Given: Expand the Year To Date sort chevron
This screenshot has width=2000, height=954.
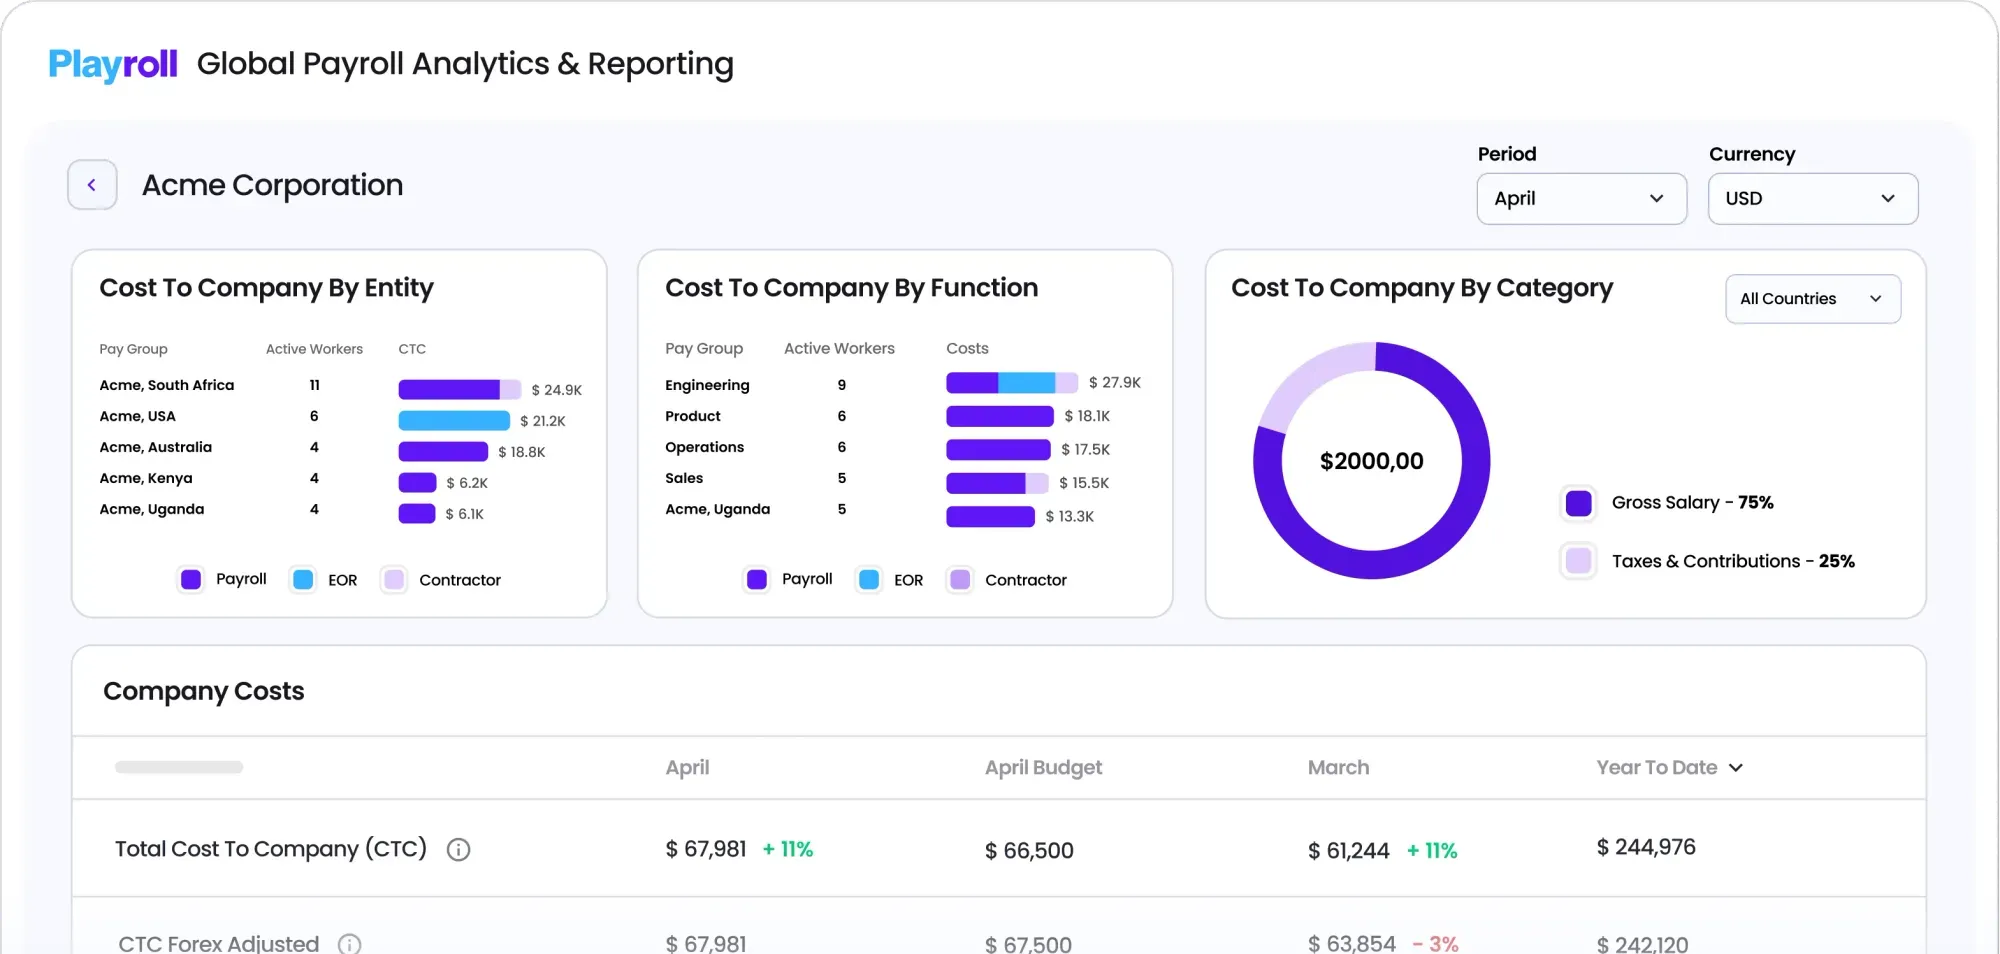Looking at the screenshot, I should coord(1737,768).
